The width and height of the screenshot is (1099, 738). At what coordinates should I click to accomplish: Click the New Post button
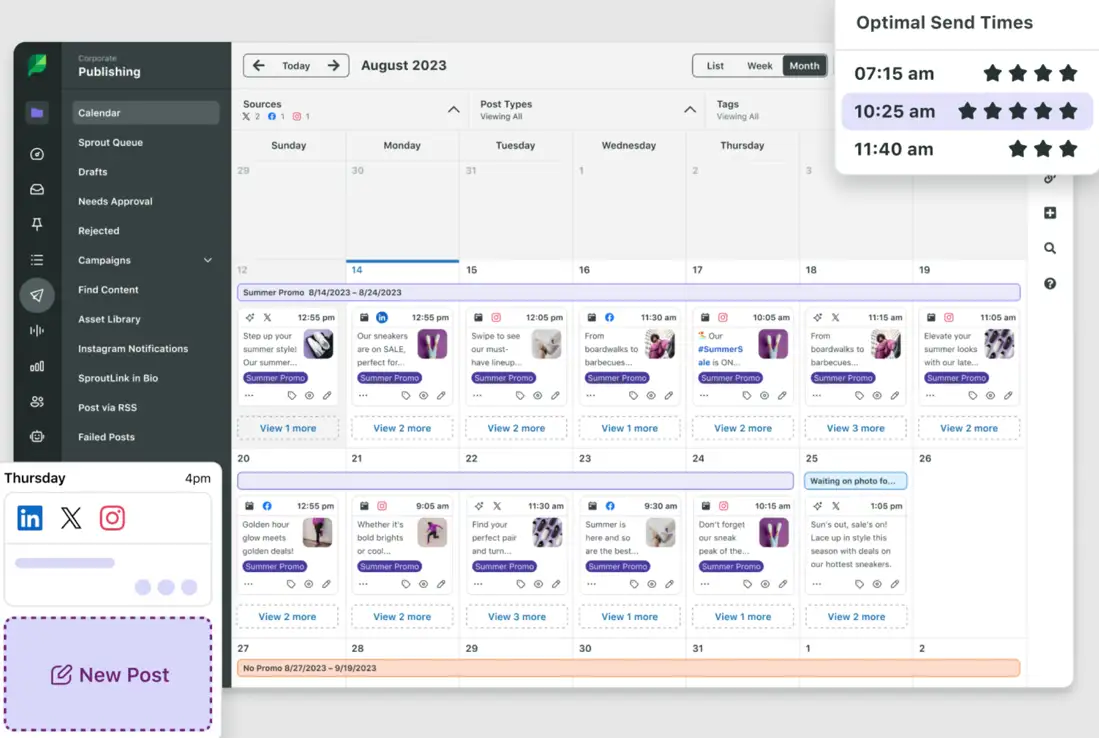108,674
